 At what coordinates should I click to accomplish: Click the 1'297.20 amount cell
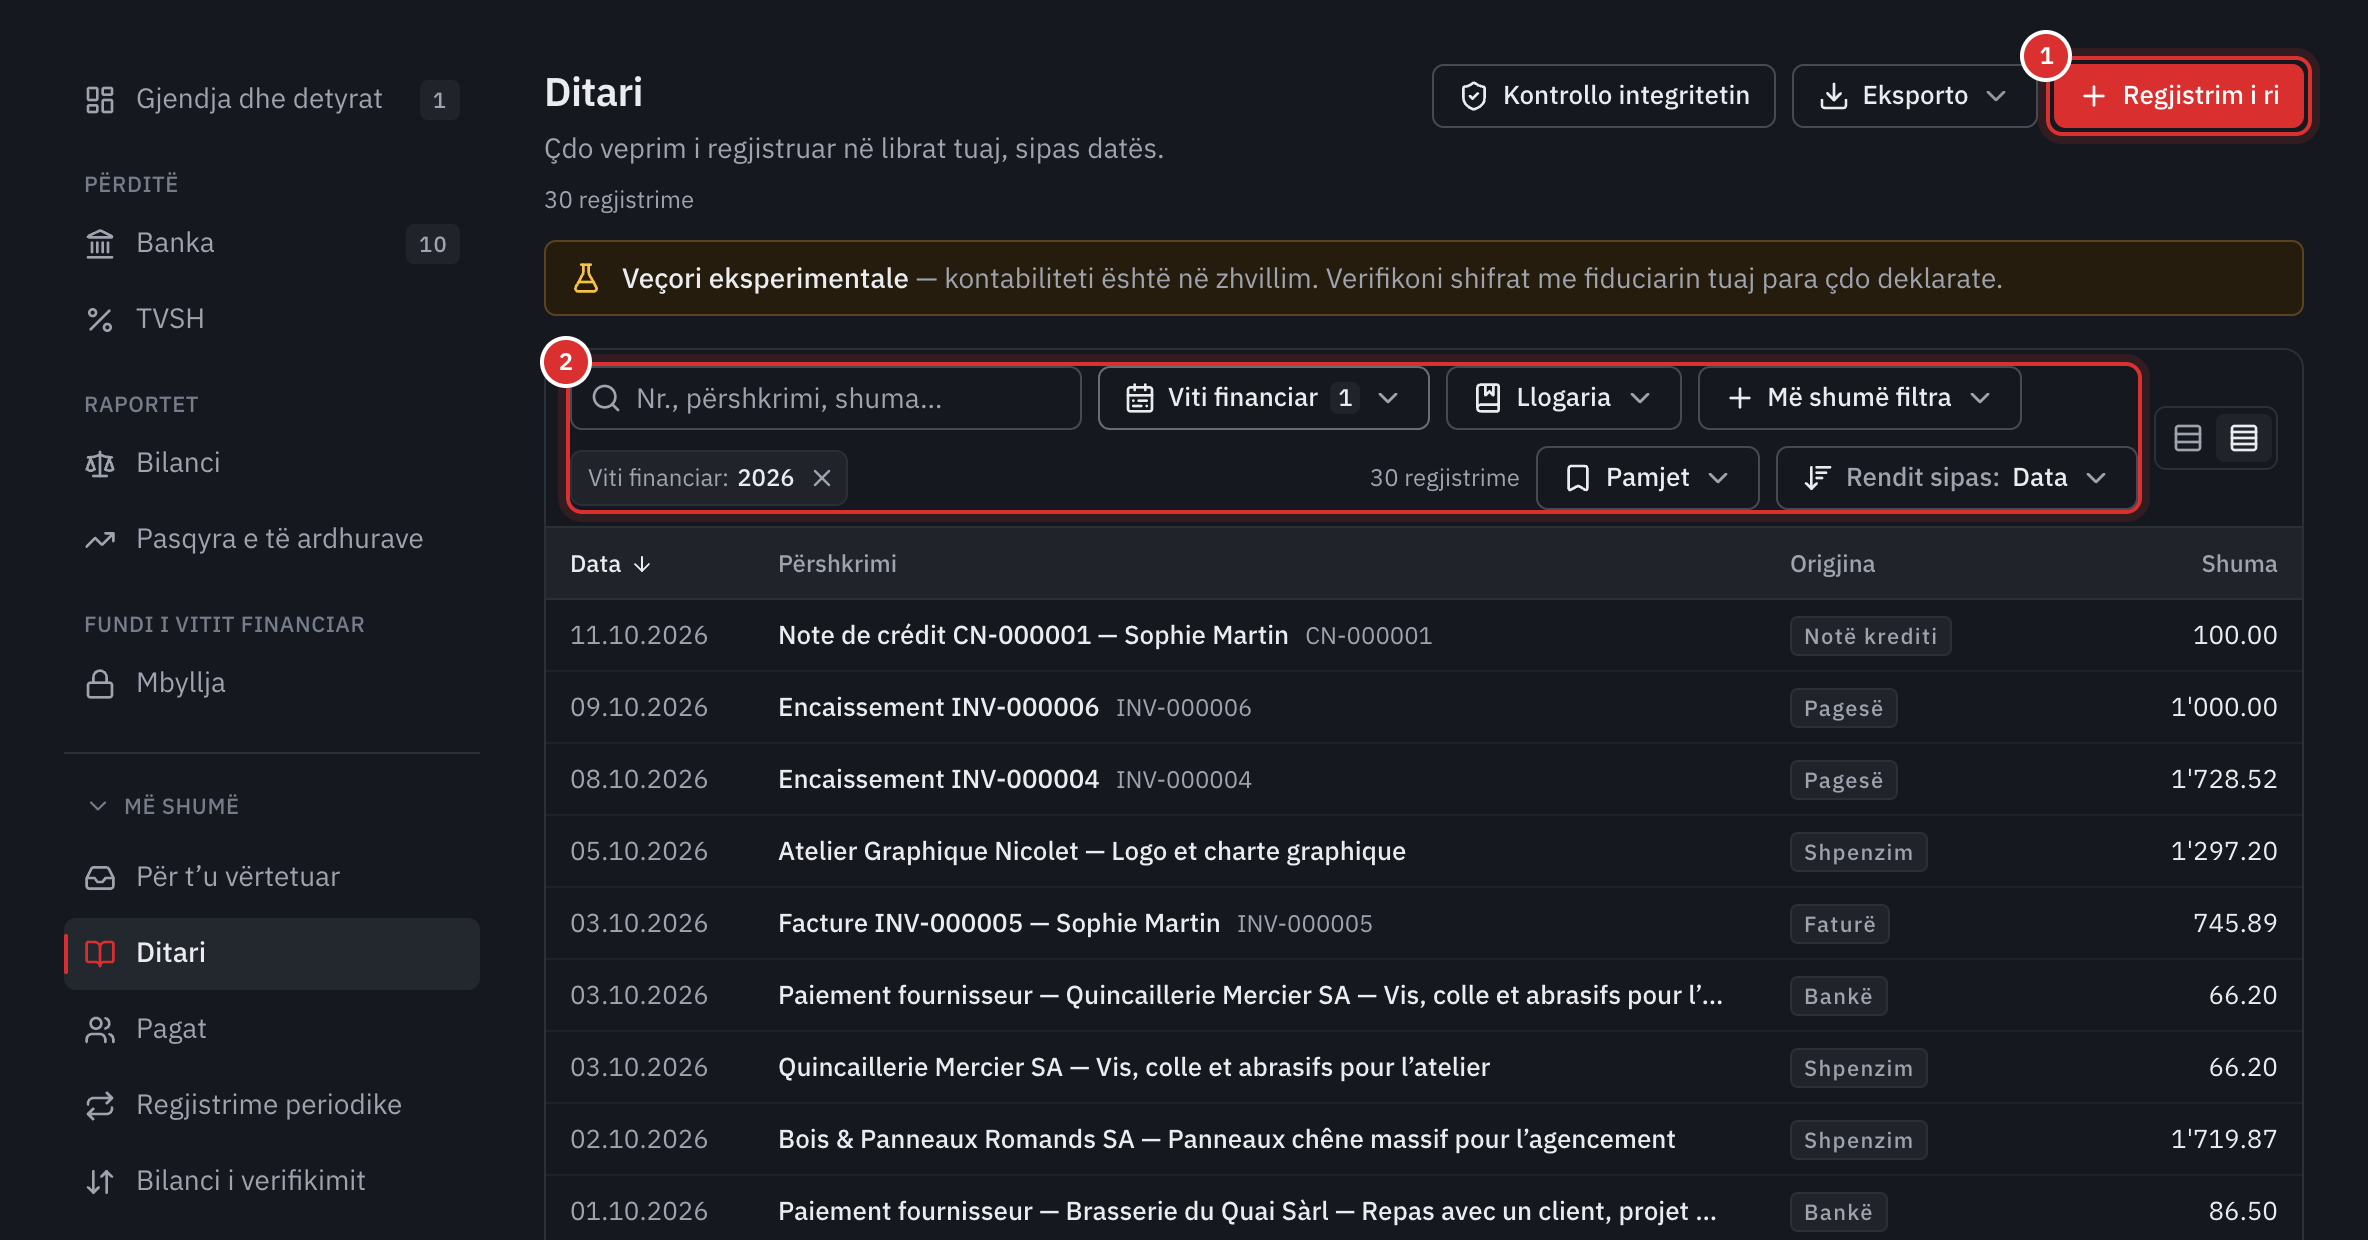[2223, 851]
